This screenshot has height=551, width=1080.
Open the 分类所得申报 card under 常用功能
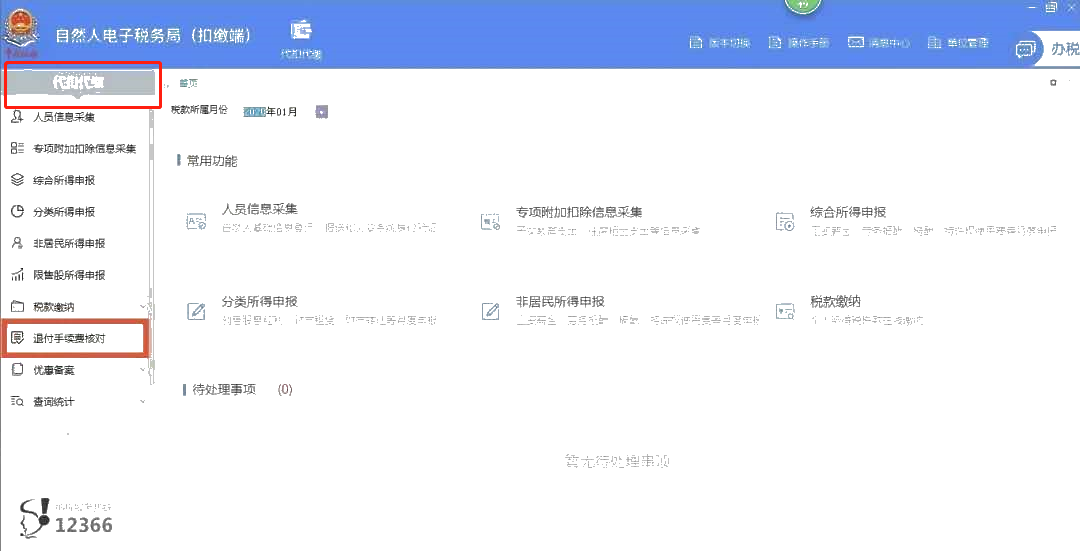pyautogui.click(x=311, y=310)
